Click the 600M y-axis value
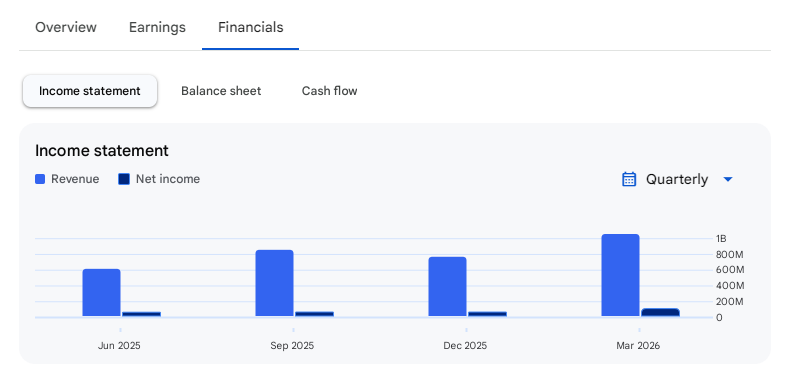 [x=730, y=270]
